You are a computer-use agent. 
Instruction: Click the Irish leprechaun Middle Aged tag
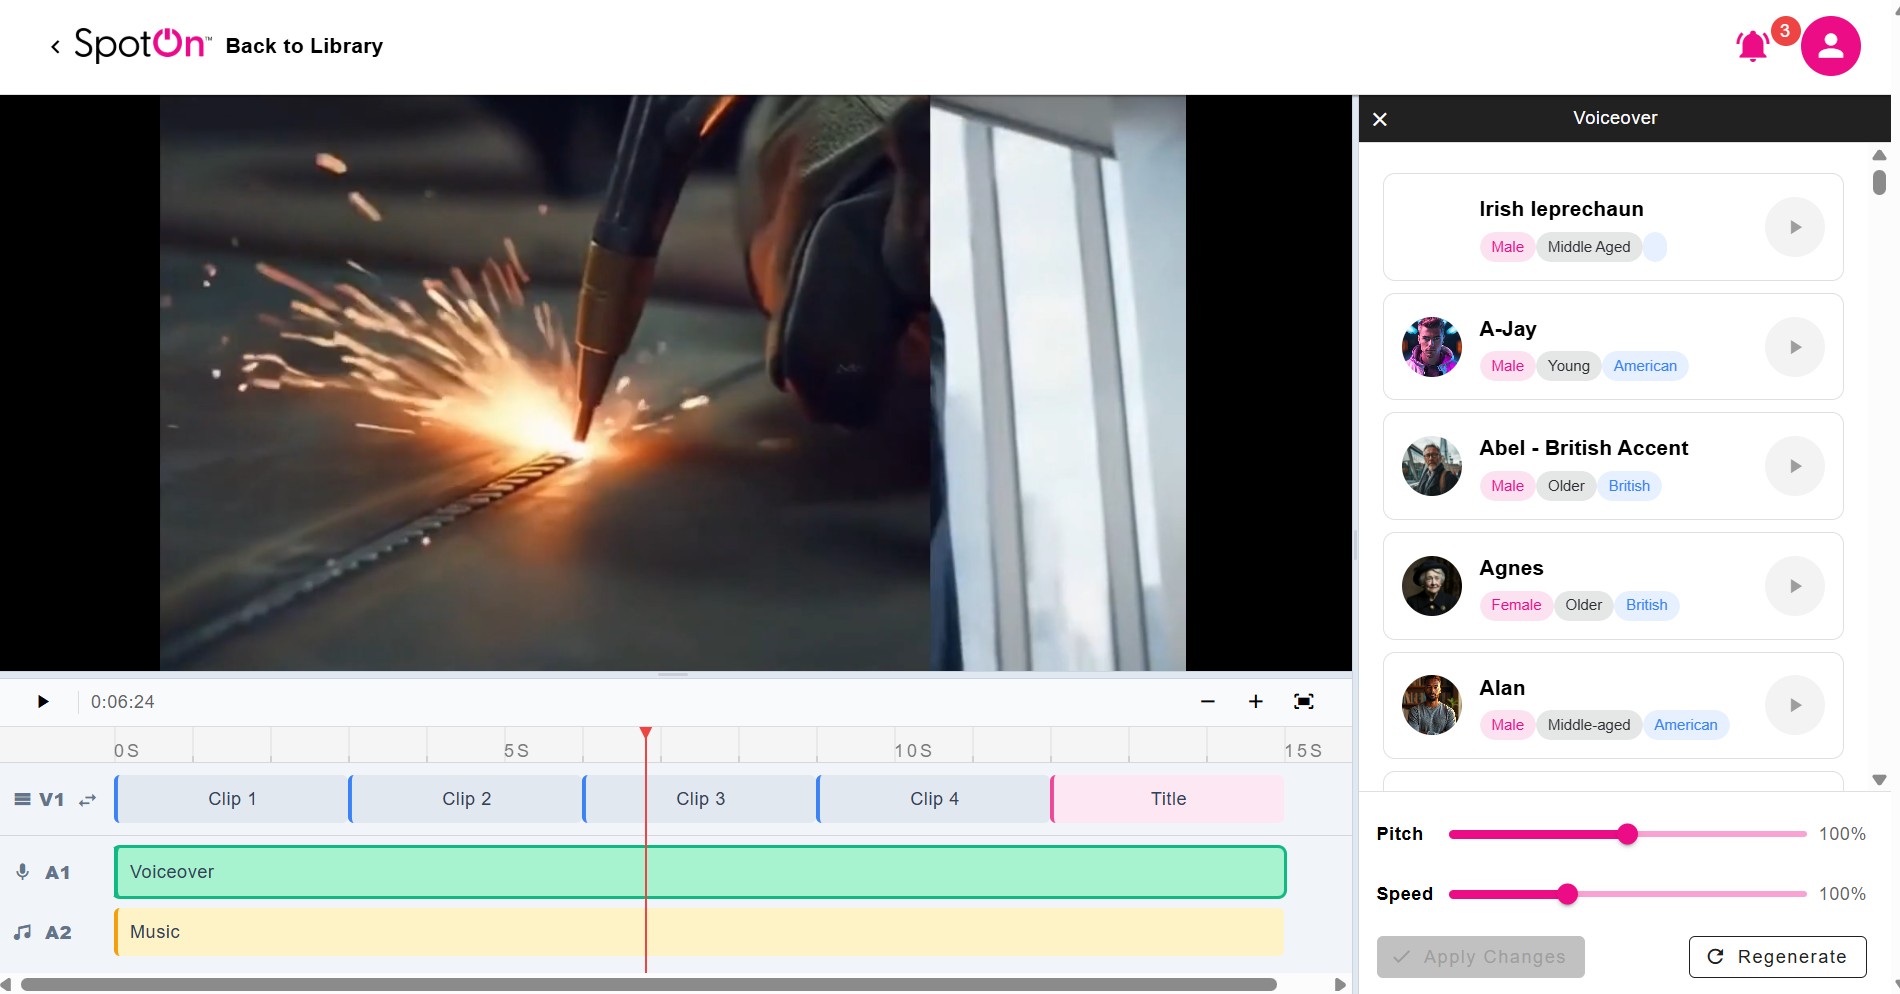pyautogui.click(x=1589, y=247)
